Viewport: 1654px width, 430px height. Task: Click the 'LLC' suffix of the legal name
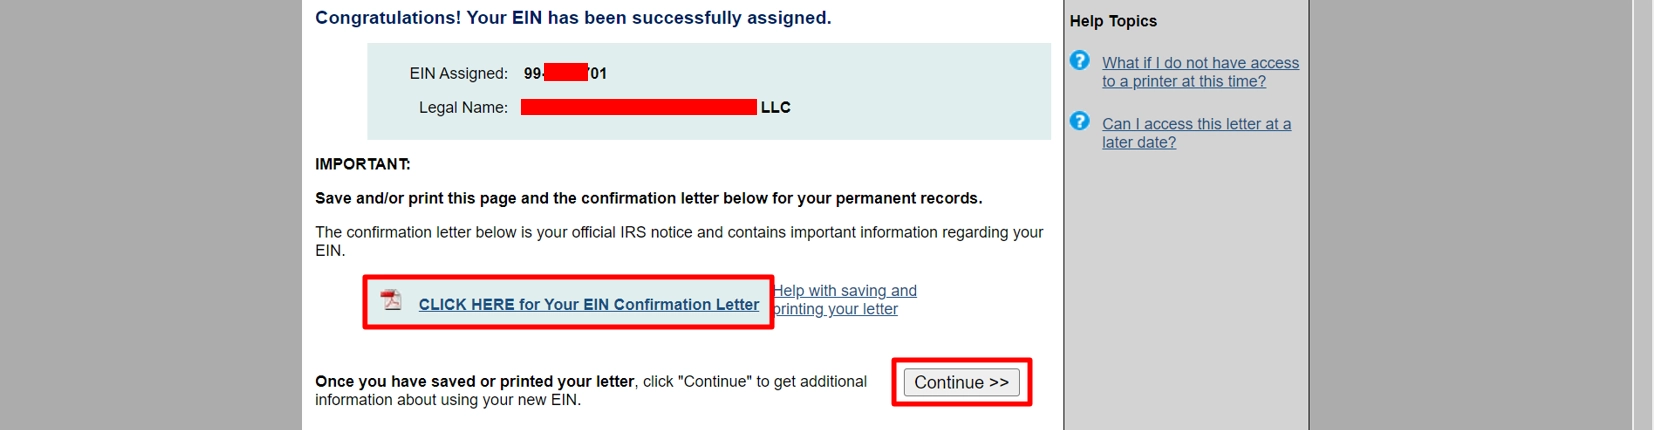[x=775, y=107]
